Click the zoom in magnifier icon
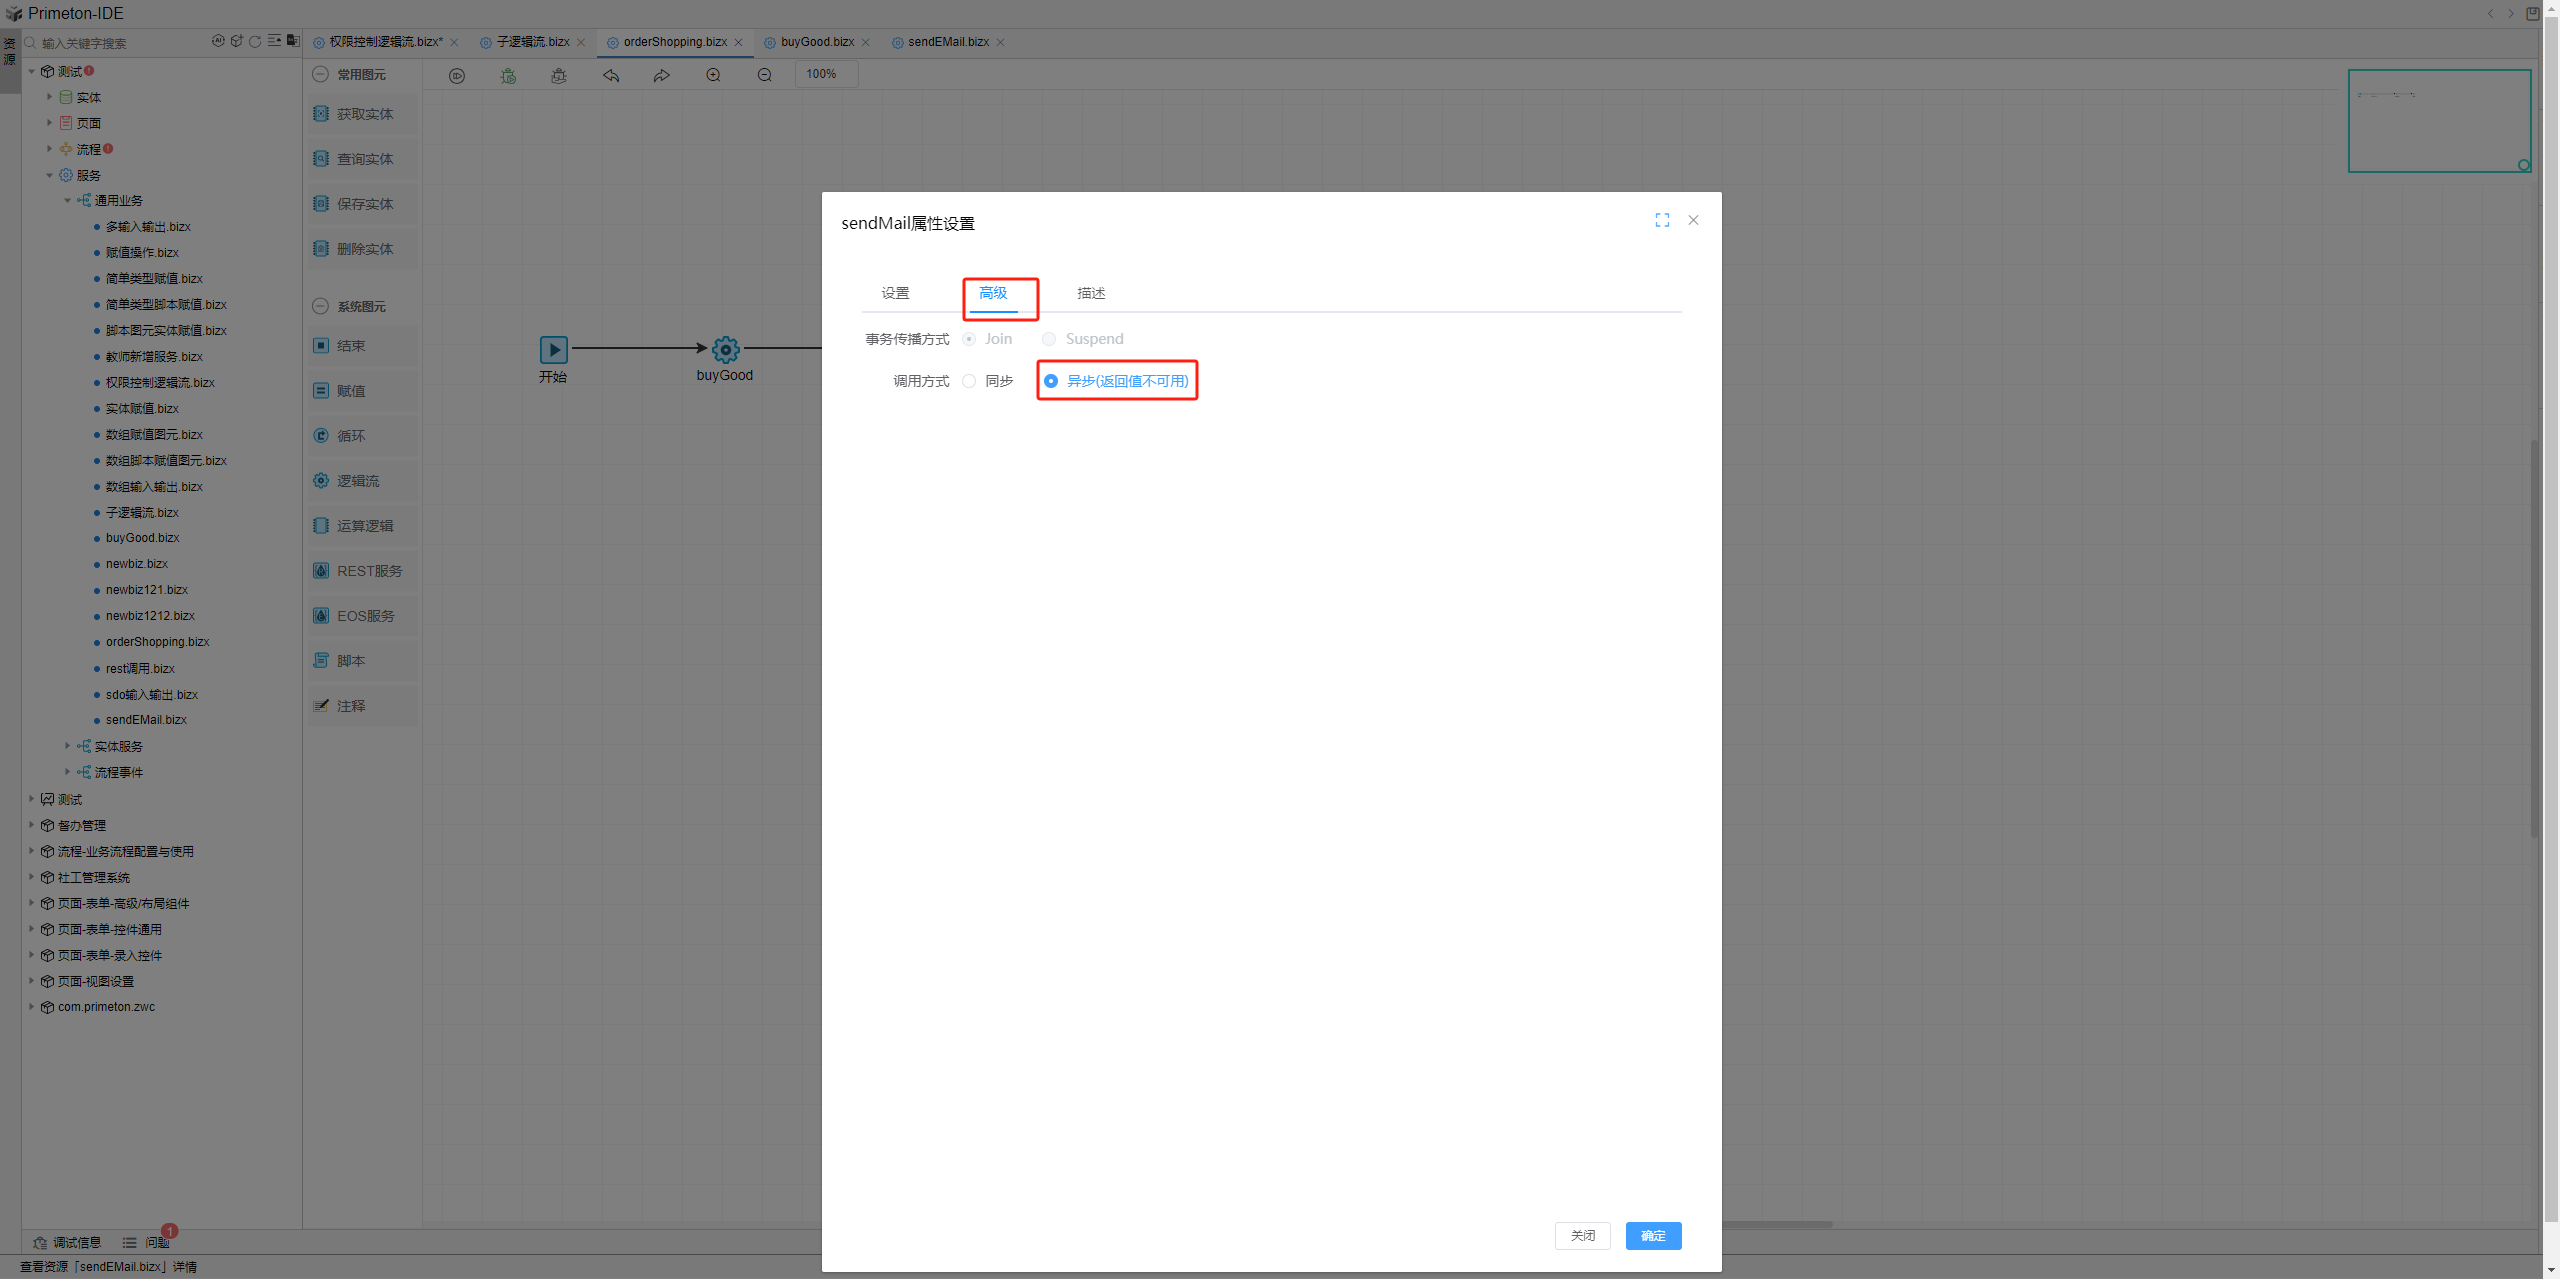Image resolution: width=2560 pixels, height=1279 pixels. point(713,76)
